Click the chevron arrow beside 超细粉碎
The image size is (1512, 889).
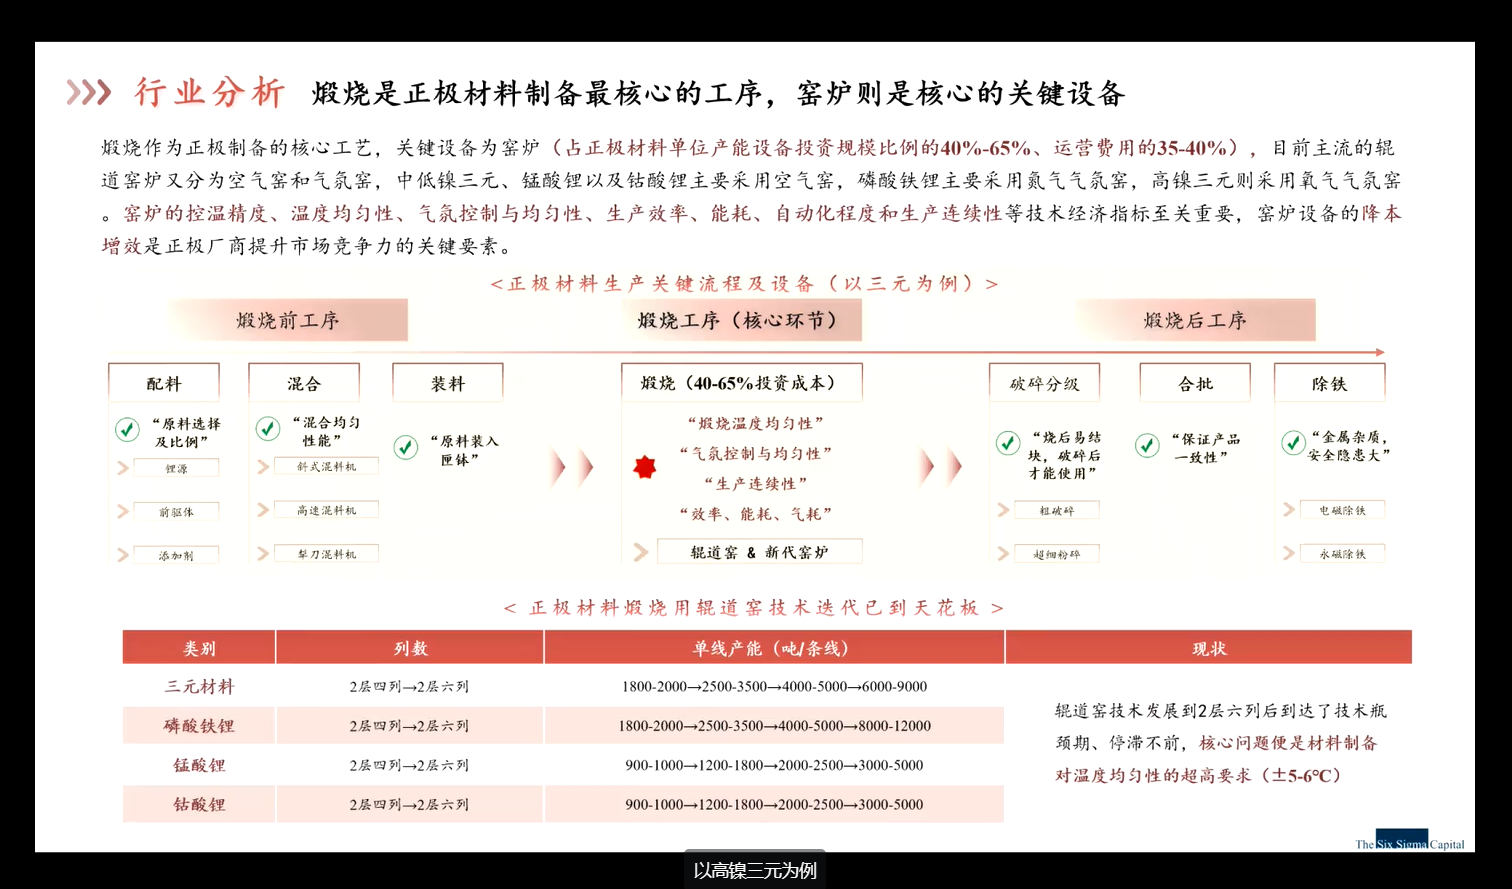click(x=1003, y=553)
